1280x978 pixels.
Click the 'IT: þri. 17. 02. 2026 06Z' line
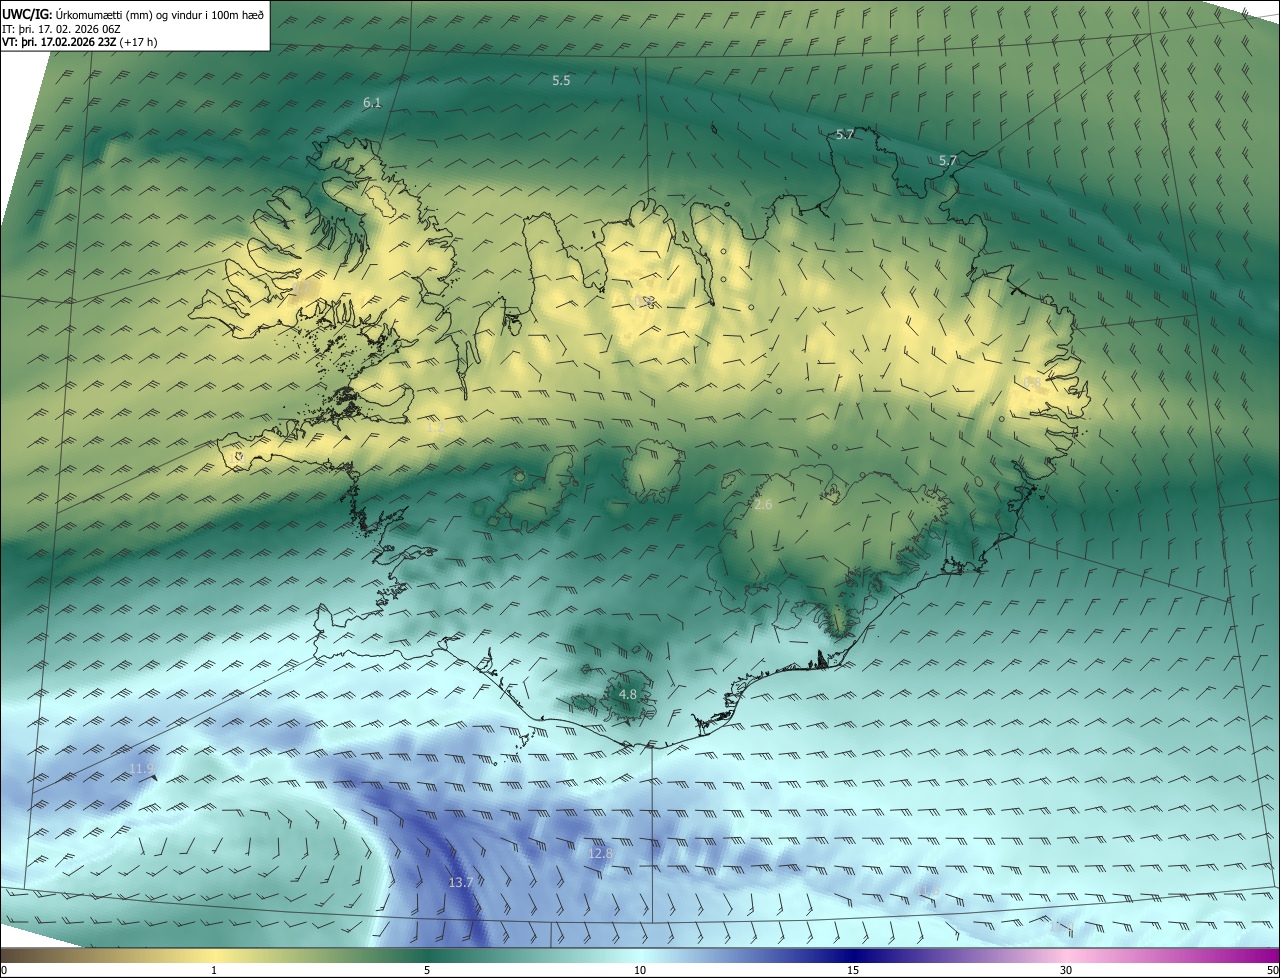tap(61, 28)
